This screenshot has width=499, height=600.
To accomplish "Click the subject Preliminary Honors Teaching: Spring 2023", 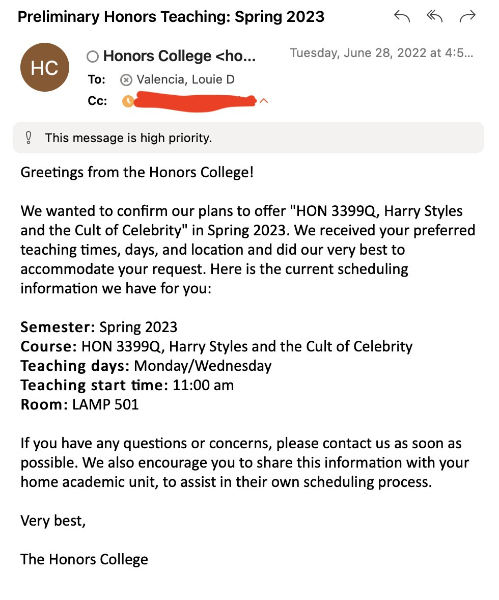I will (x=171, y=17).
